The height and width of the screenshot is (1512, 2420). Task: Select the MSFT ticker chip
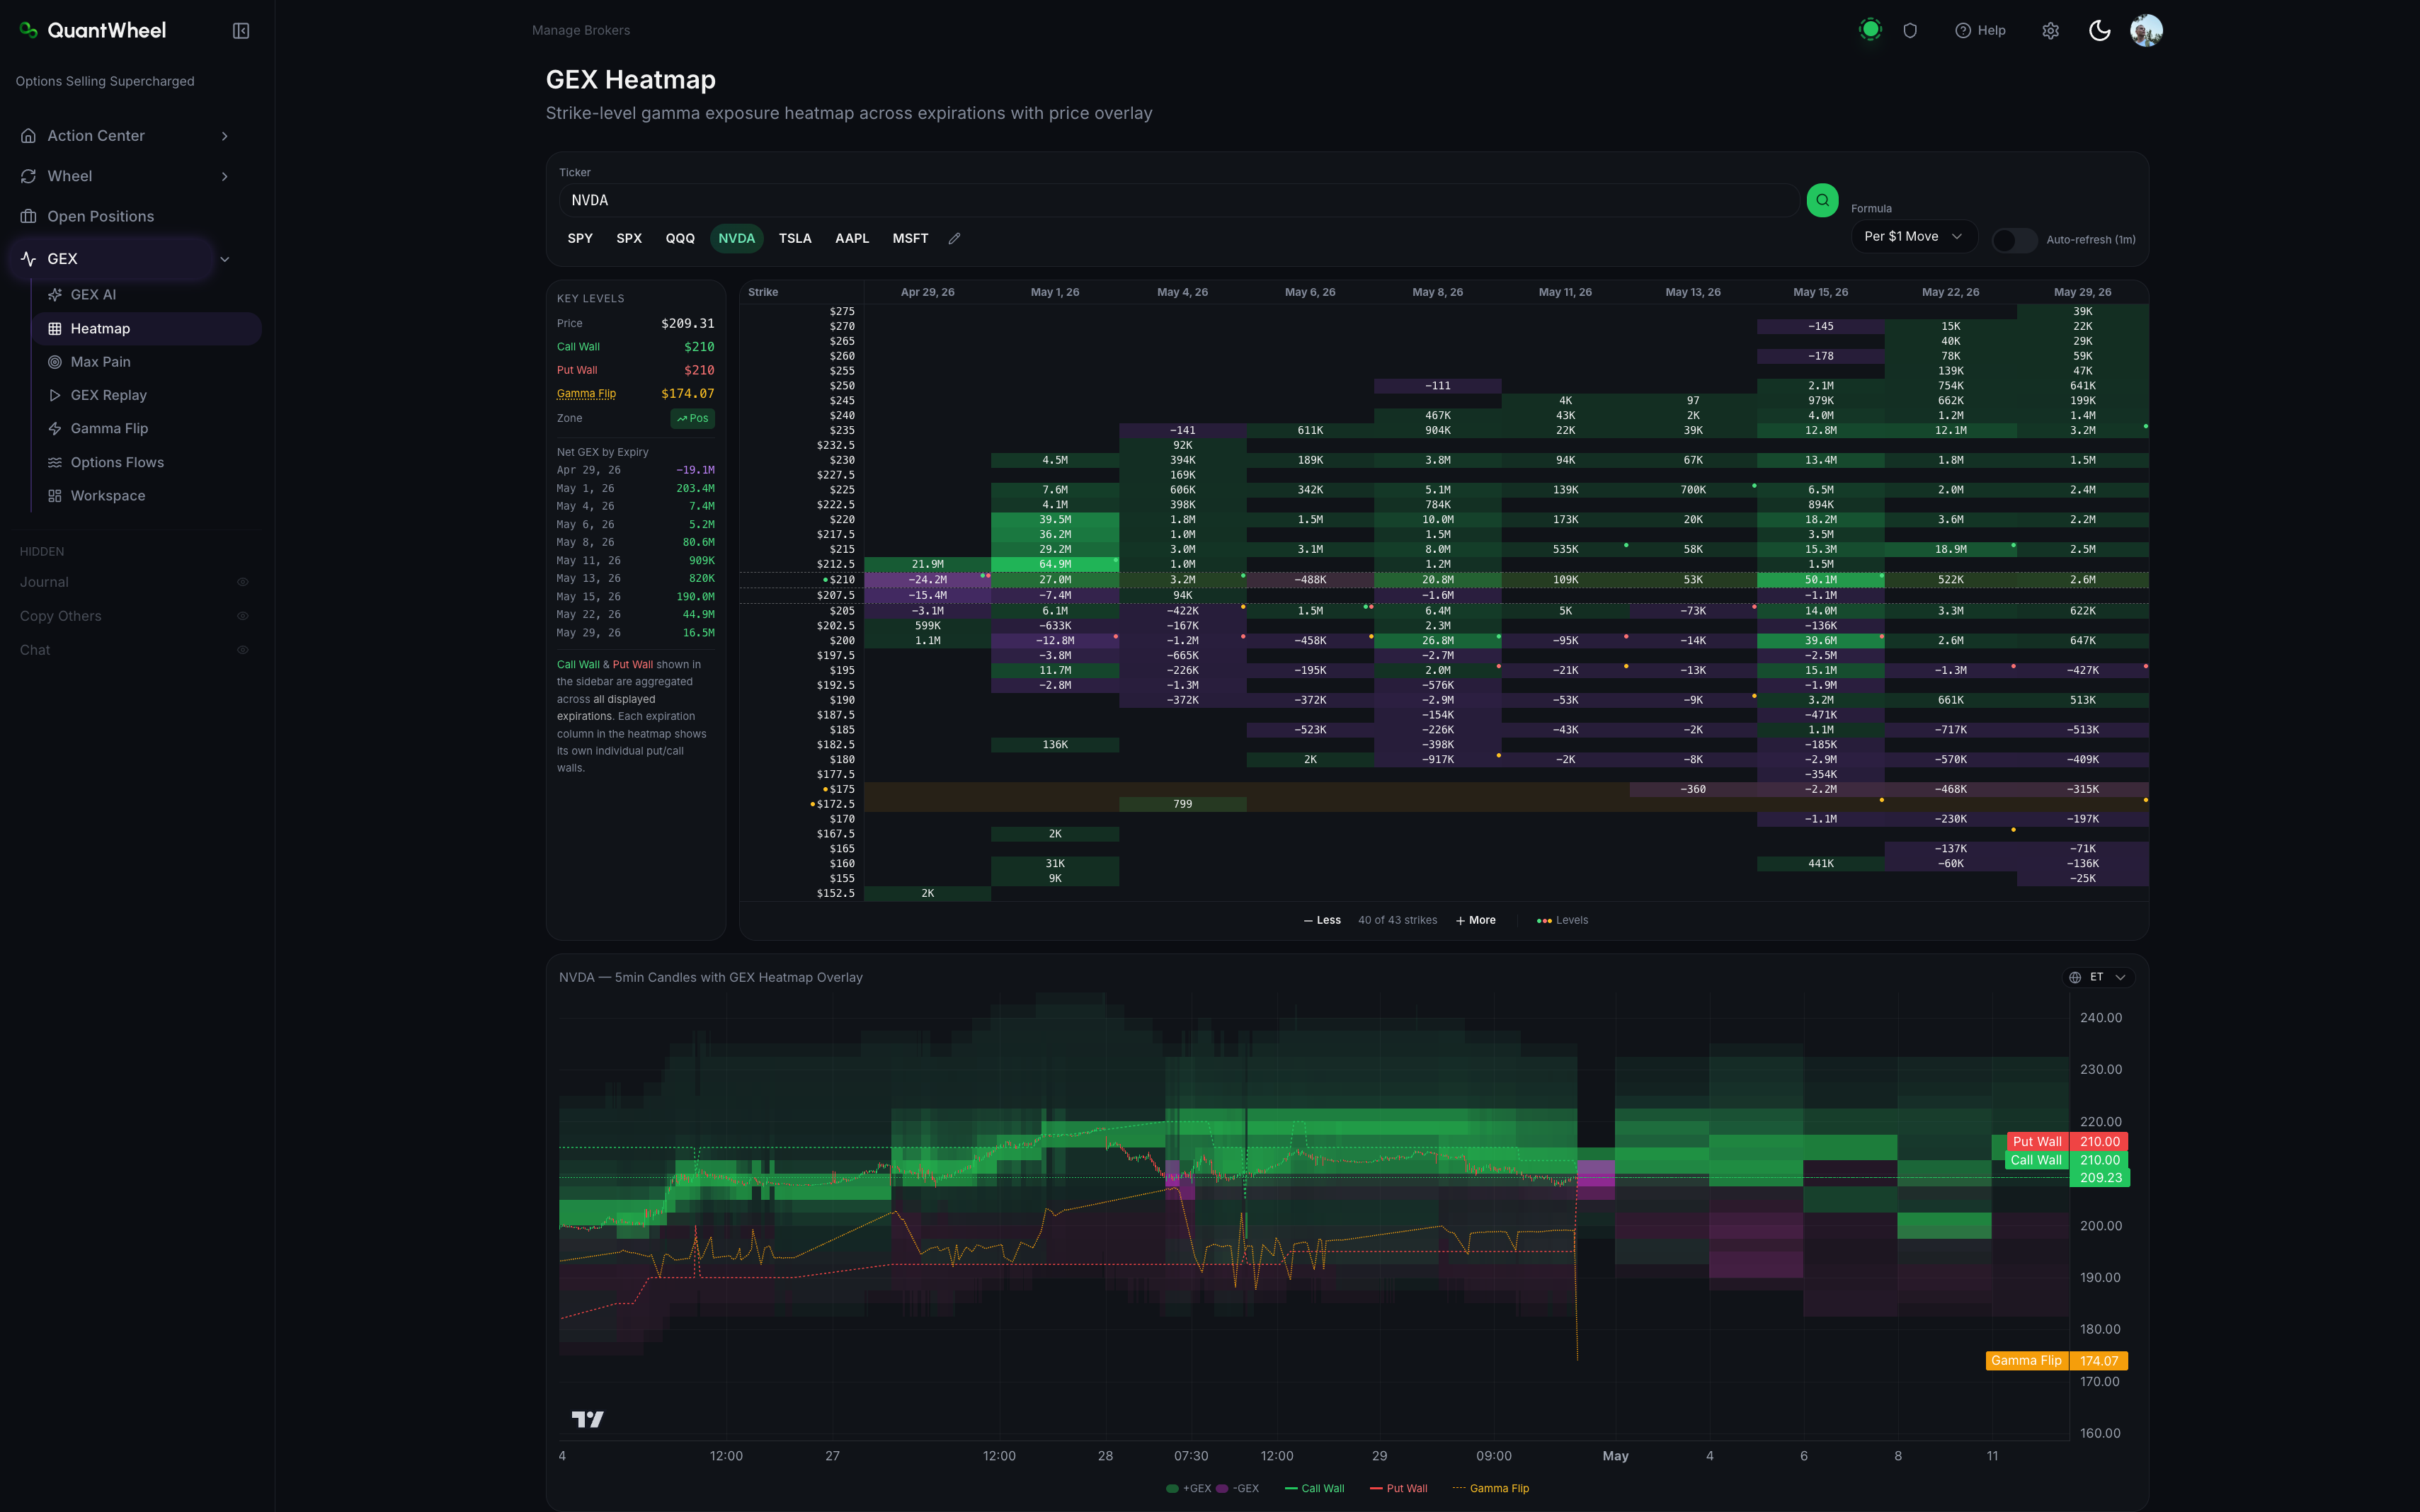tap(910, 238)
